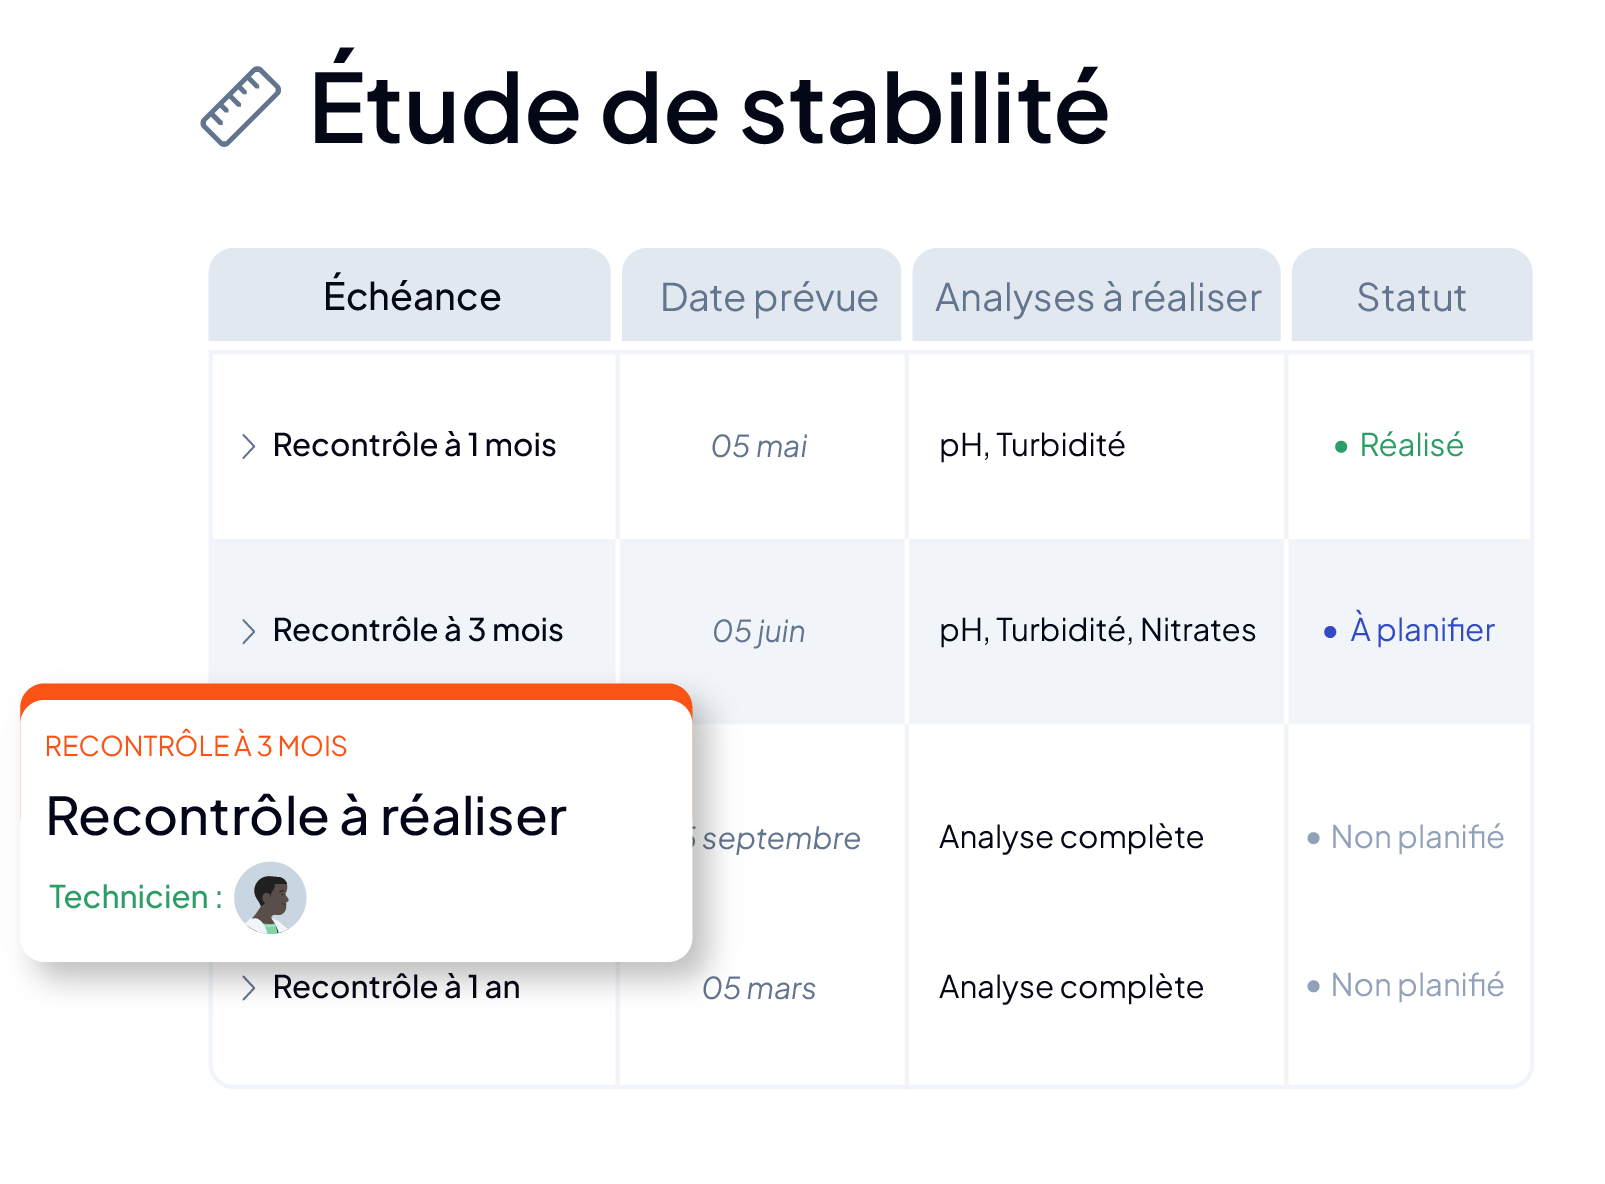Image resolution: width=1605 pixels, height=1184 pixels.
Task: Click the pH, Turbidité, Nitrates cell
Action: 1097,630
